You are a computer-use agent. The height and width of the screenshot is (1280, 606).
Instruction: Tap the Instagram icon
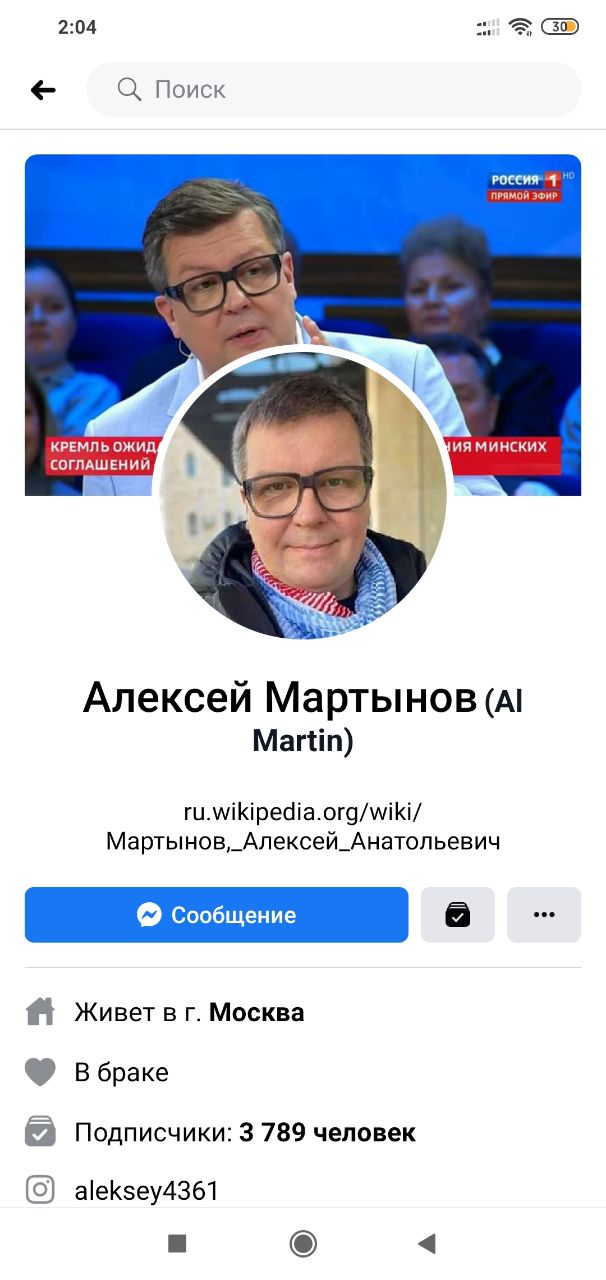tap(40, 1190)
